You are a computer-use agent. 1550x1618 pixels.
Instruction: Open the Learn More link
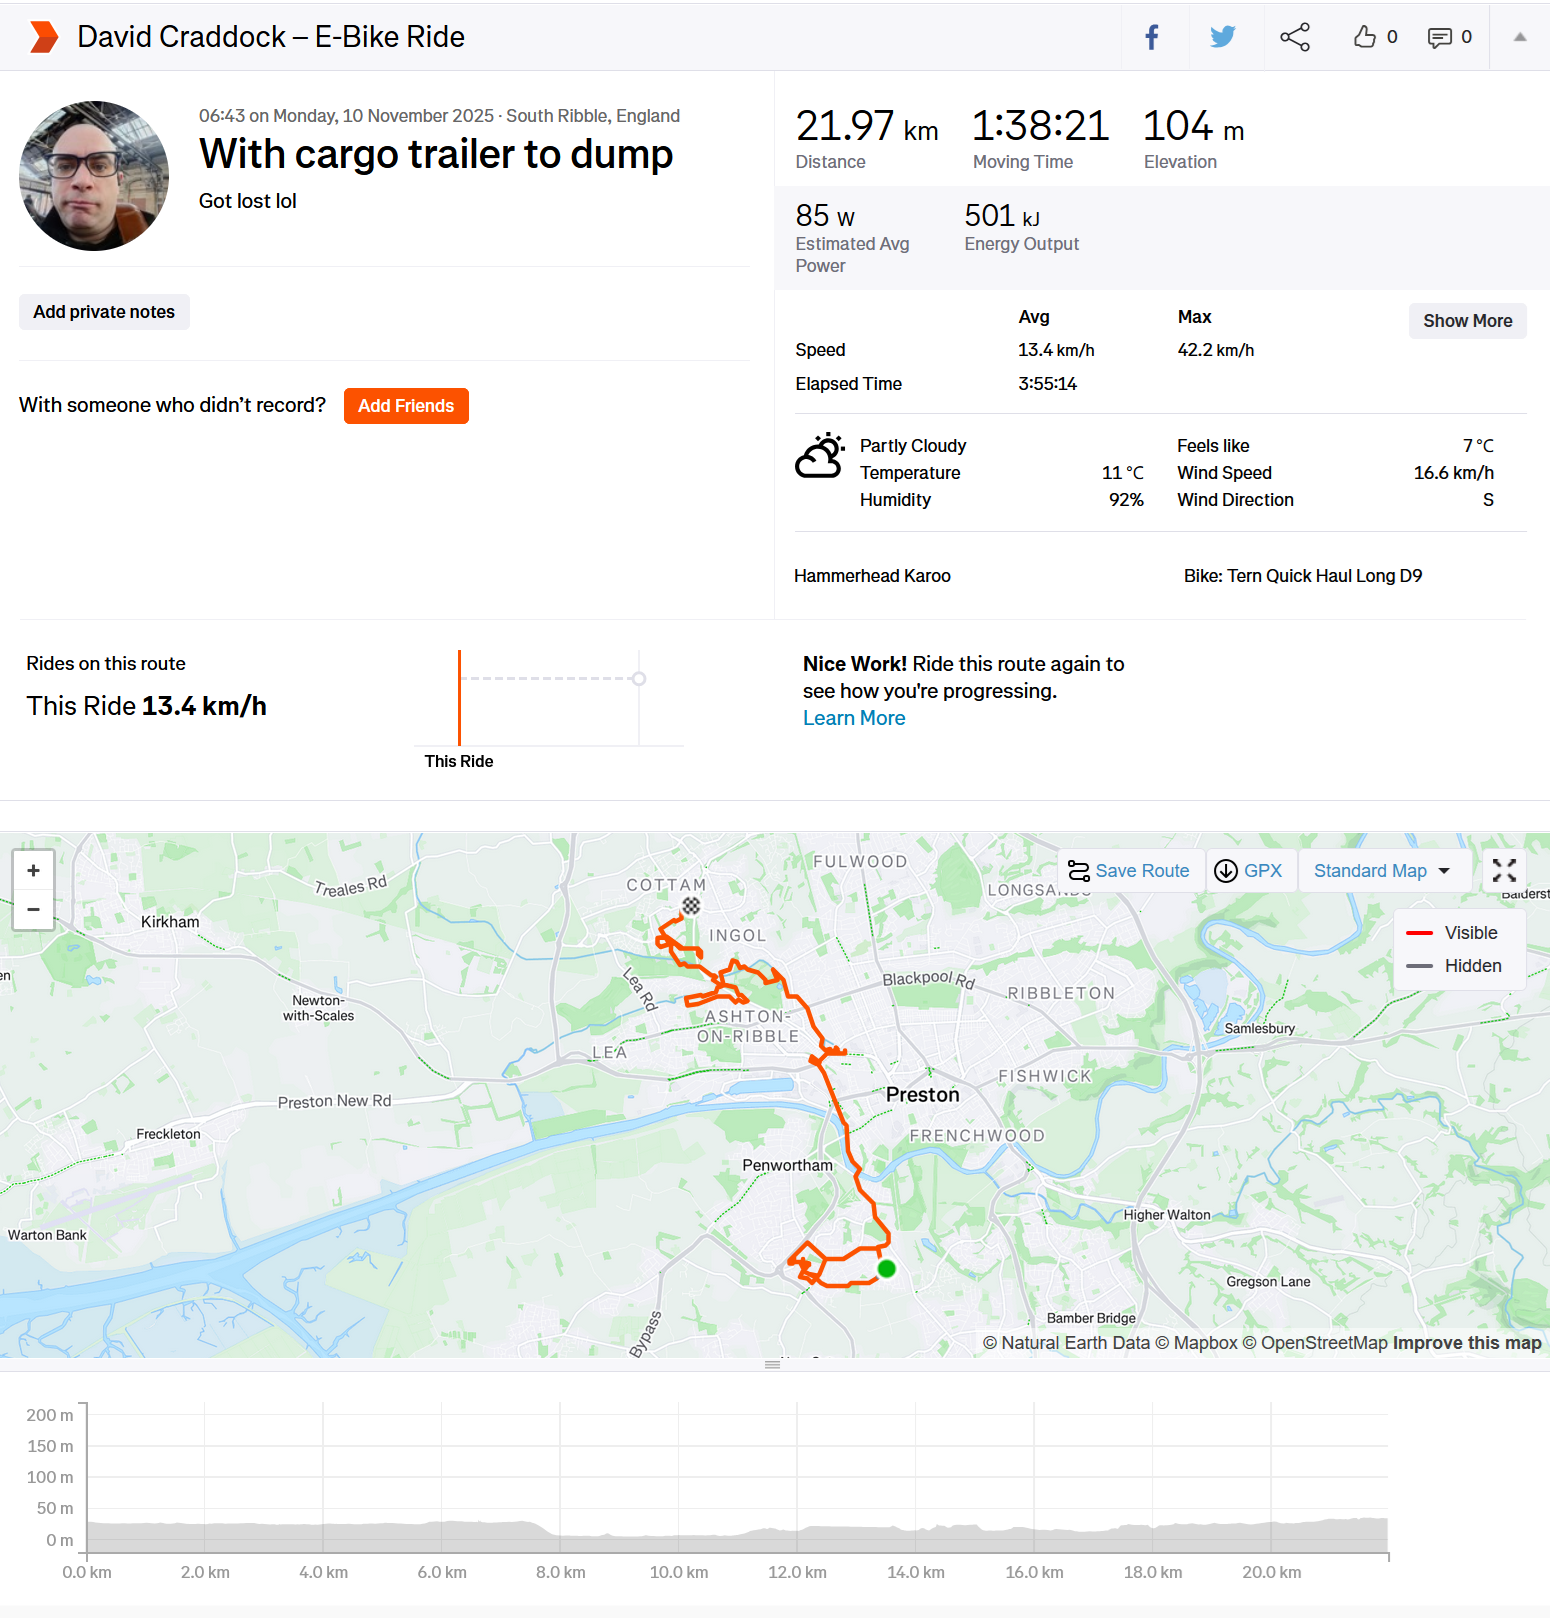(x=854, y=718)
